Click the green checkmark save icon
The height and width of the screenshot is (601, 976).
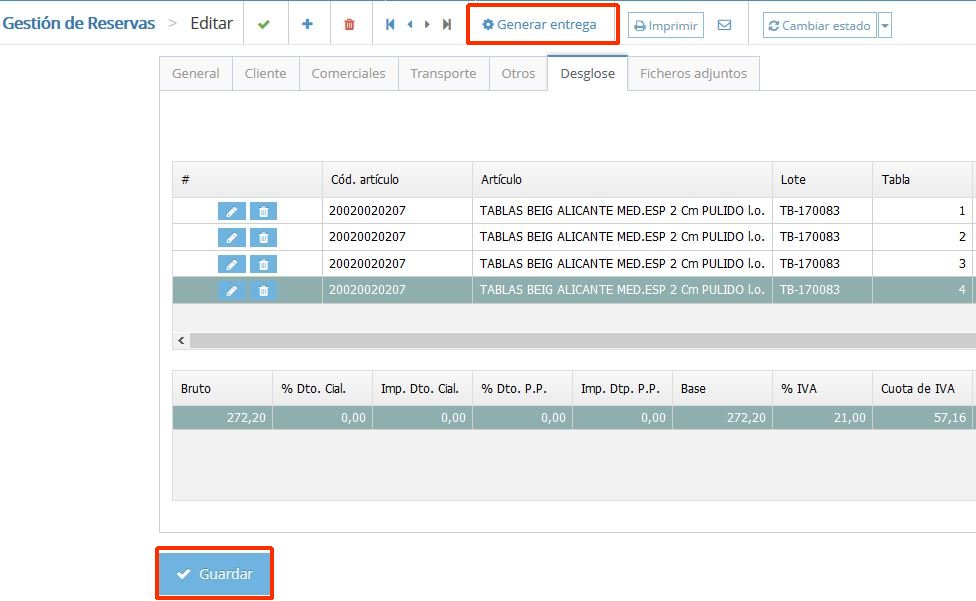264,24
